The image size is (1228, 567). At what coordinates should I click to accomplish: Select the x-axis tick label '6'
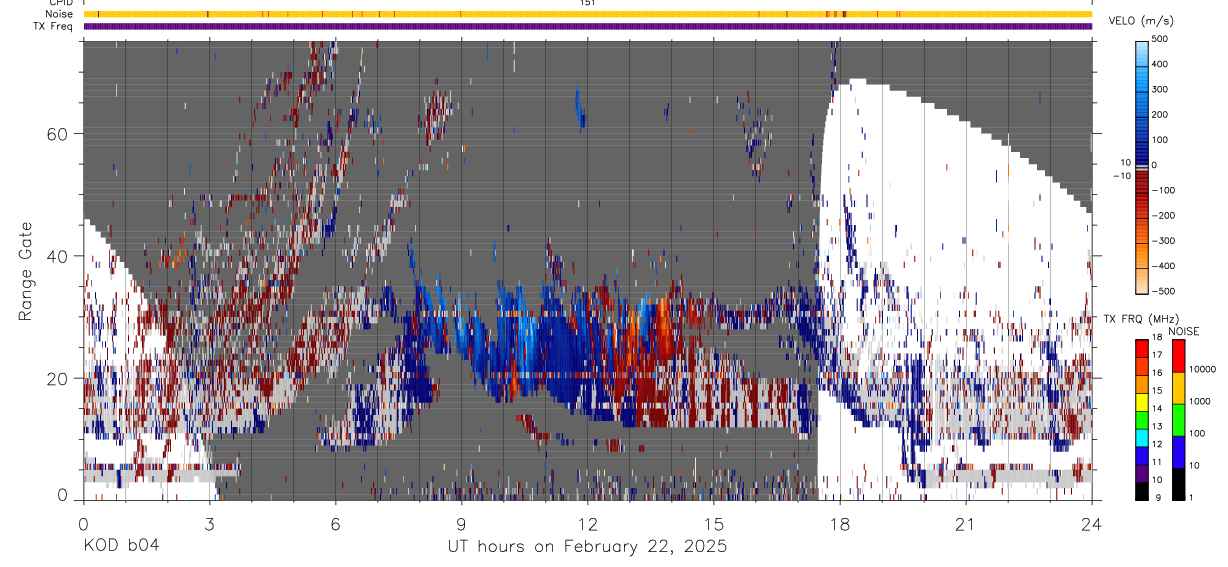coord(335,523)
